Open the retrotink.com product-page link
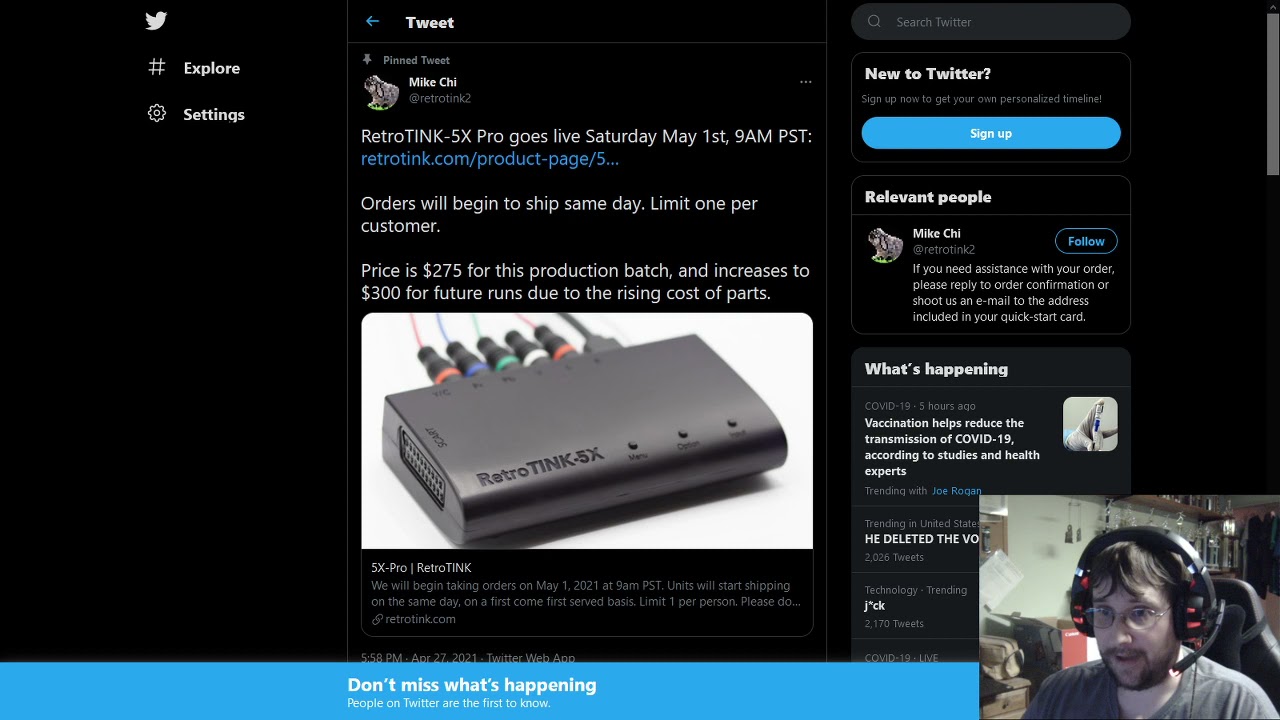 point(490,159)
